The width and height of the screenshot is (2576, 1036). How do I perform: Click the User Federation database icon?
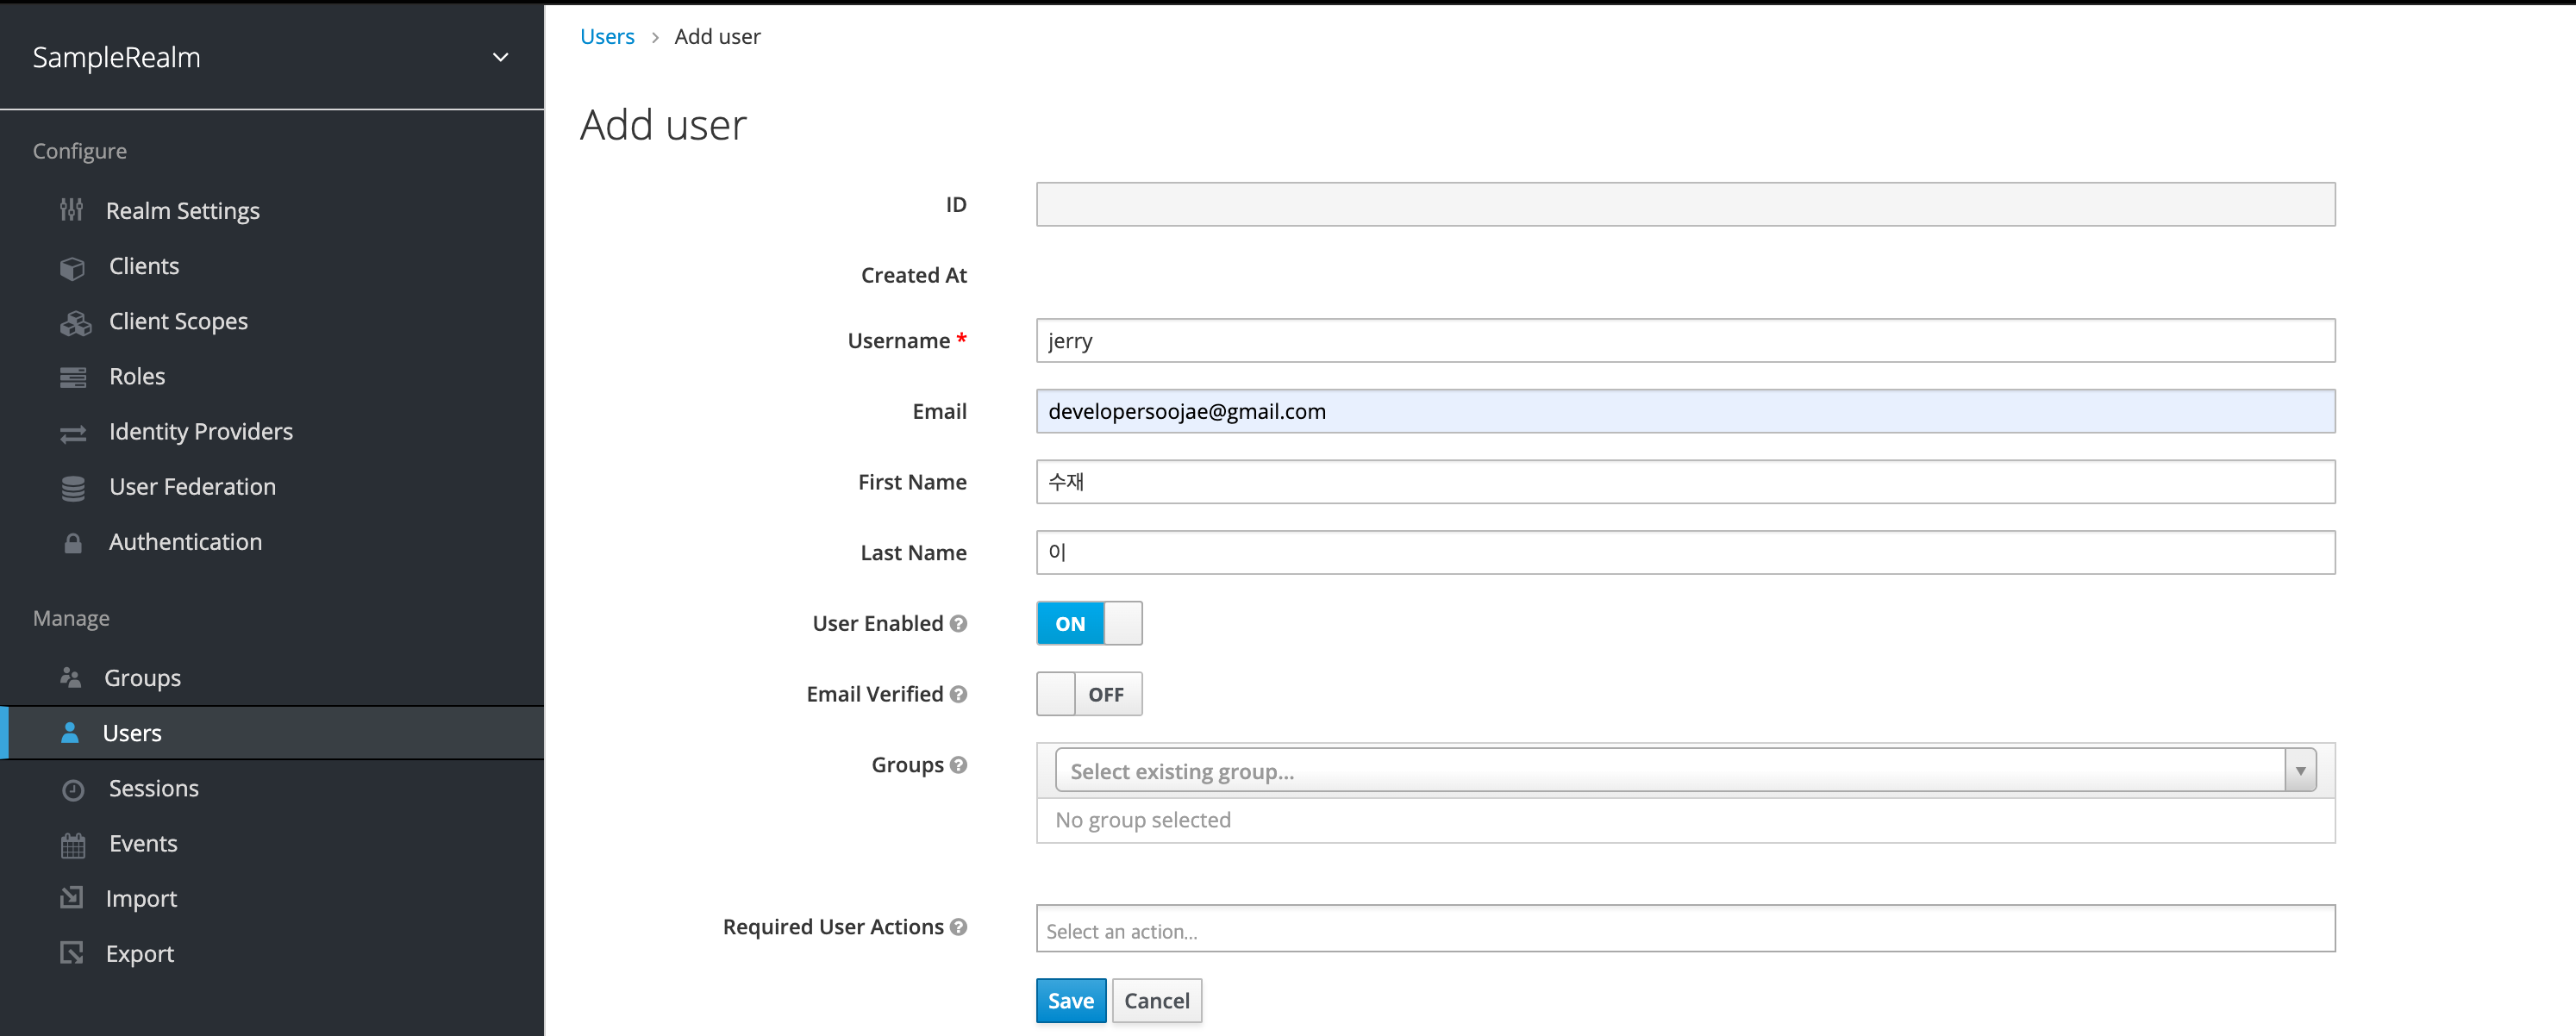pyautogui.click(x=73, y=488)
